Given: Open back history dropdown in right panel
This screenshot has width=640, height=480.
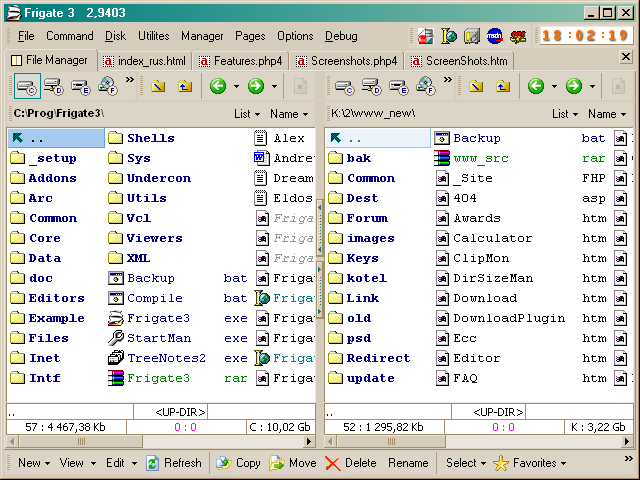Looking at the screenshot, I should [554, 86].
